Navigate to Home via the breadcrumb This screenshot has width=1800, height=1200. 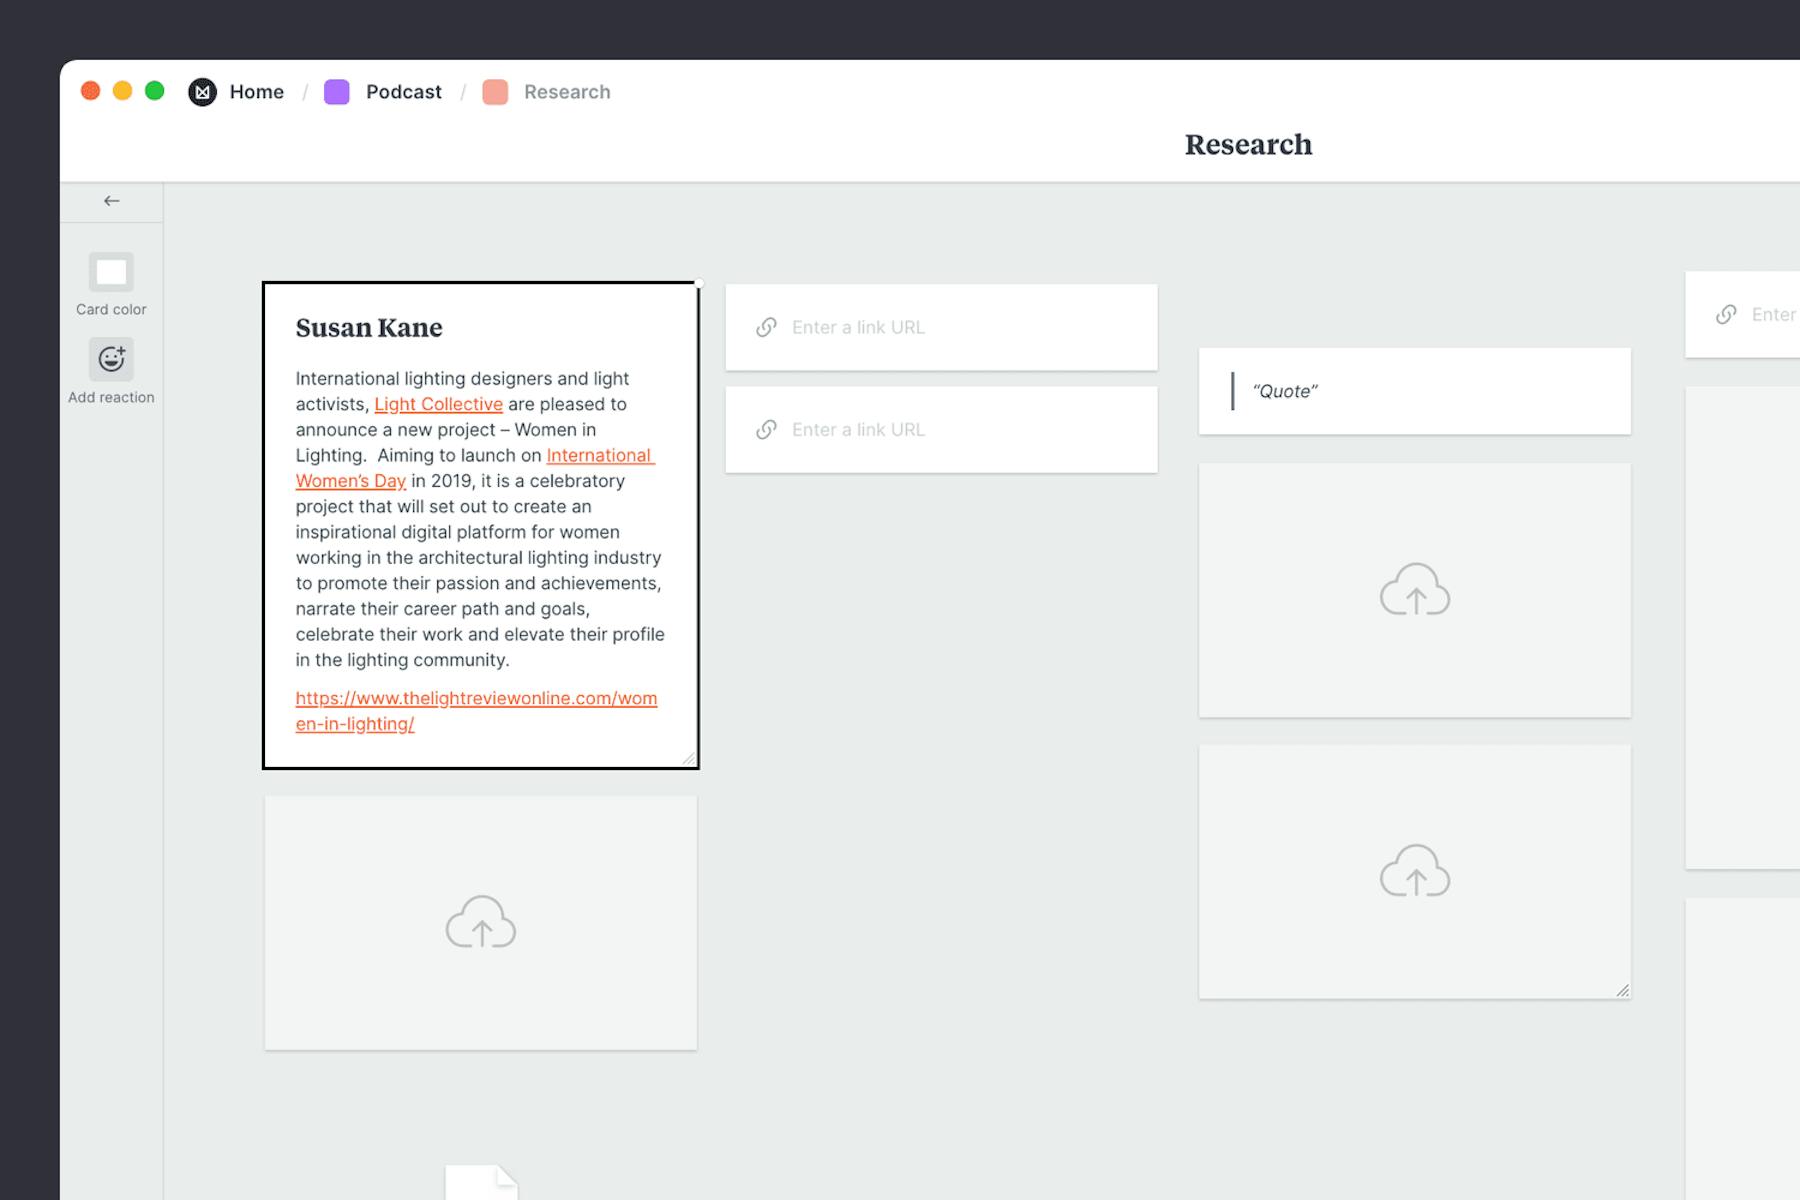pos(256,91)
